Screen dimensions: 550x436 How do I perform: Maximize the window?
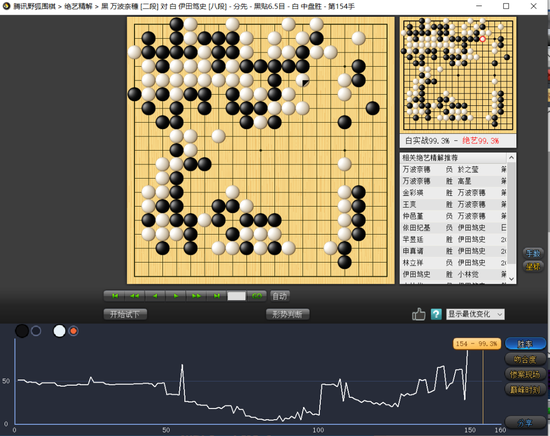coord(506,6)
